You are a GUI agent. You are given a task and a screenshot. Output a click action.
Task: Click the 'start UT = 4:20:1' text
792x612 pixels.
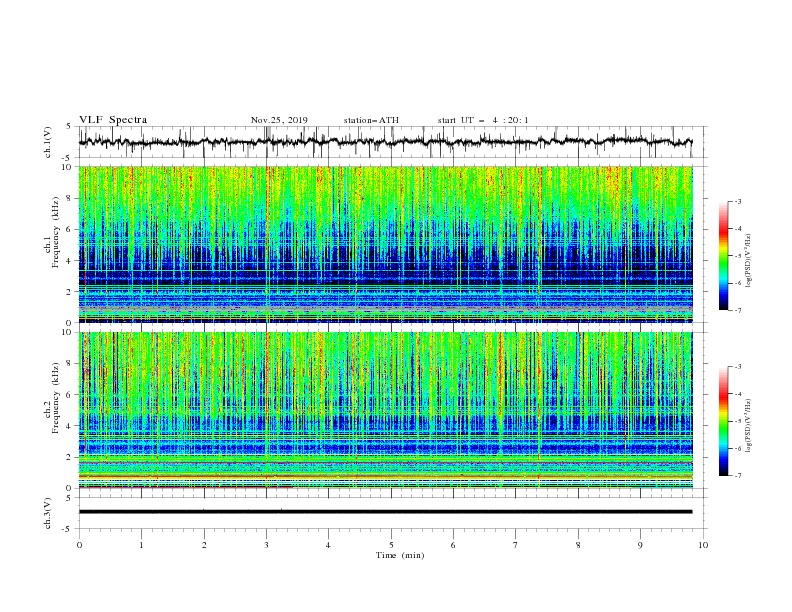(482, 120)
